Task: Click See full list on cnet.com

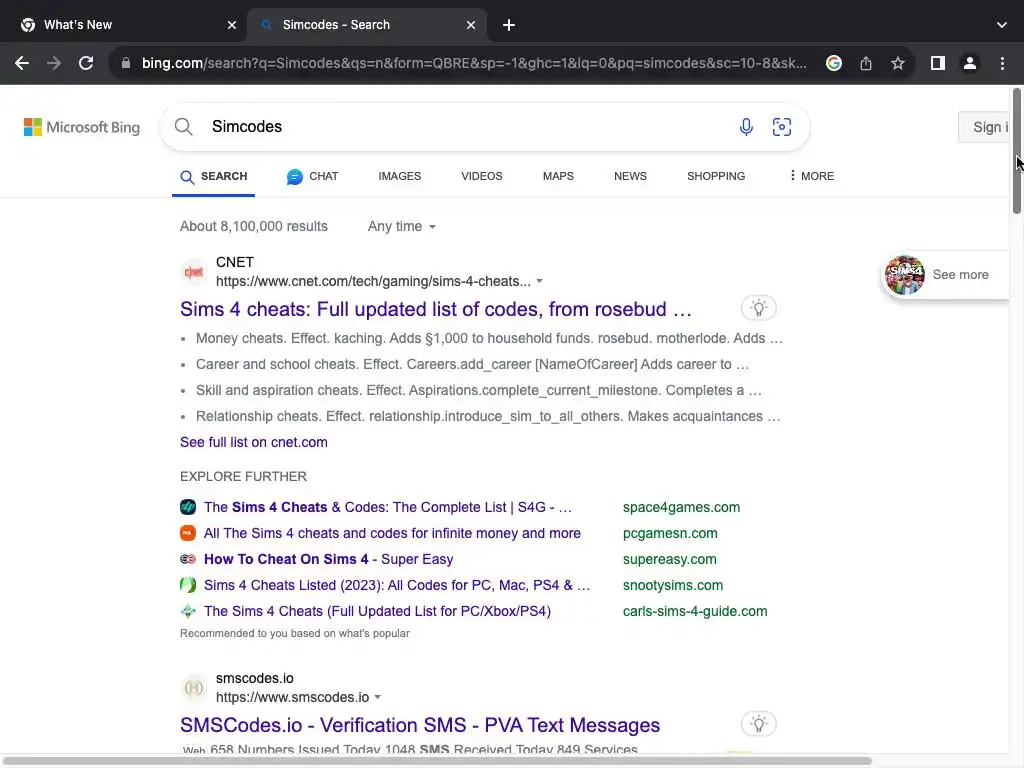Action: point(254,442)
